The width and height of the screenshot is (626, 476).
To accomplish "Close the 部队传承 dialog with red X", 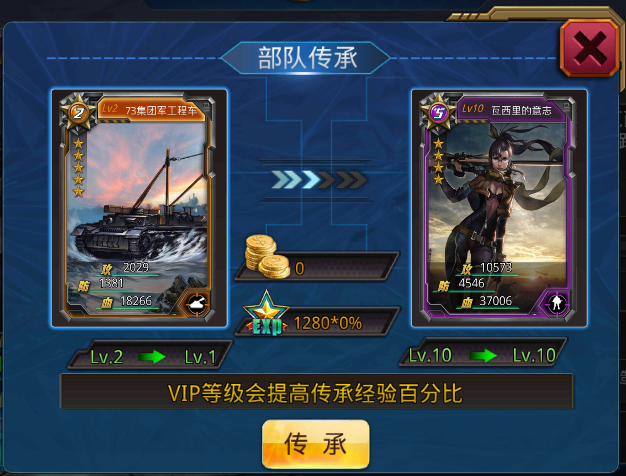I will coord(589,49).
